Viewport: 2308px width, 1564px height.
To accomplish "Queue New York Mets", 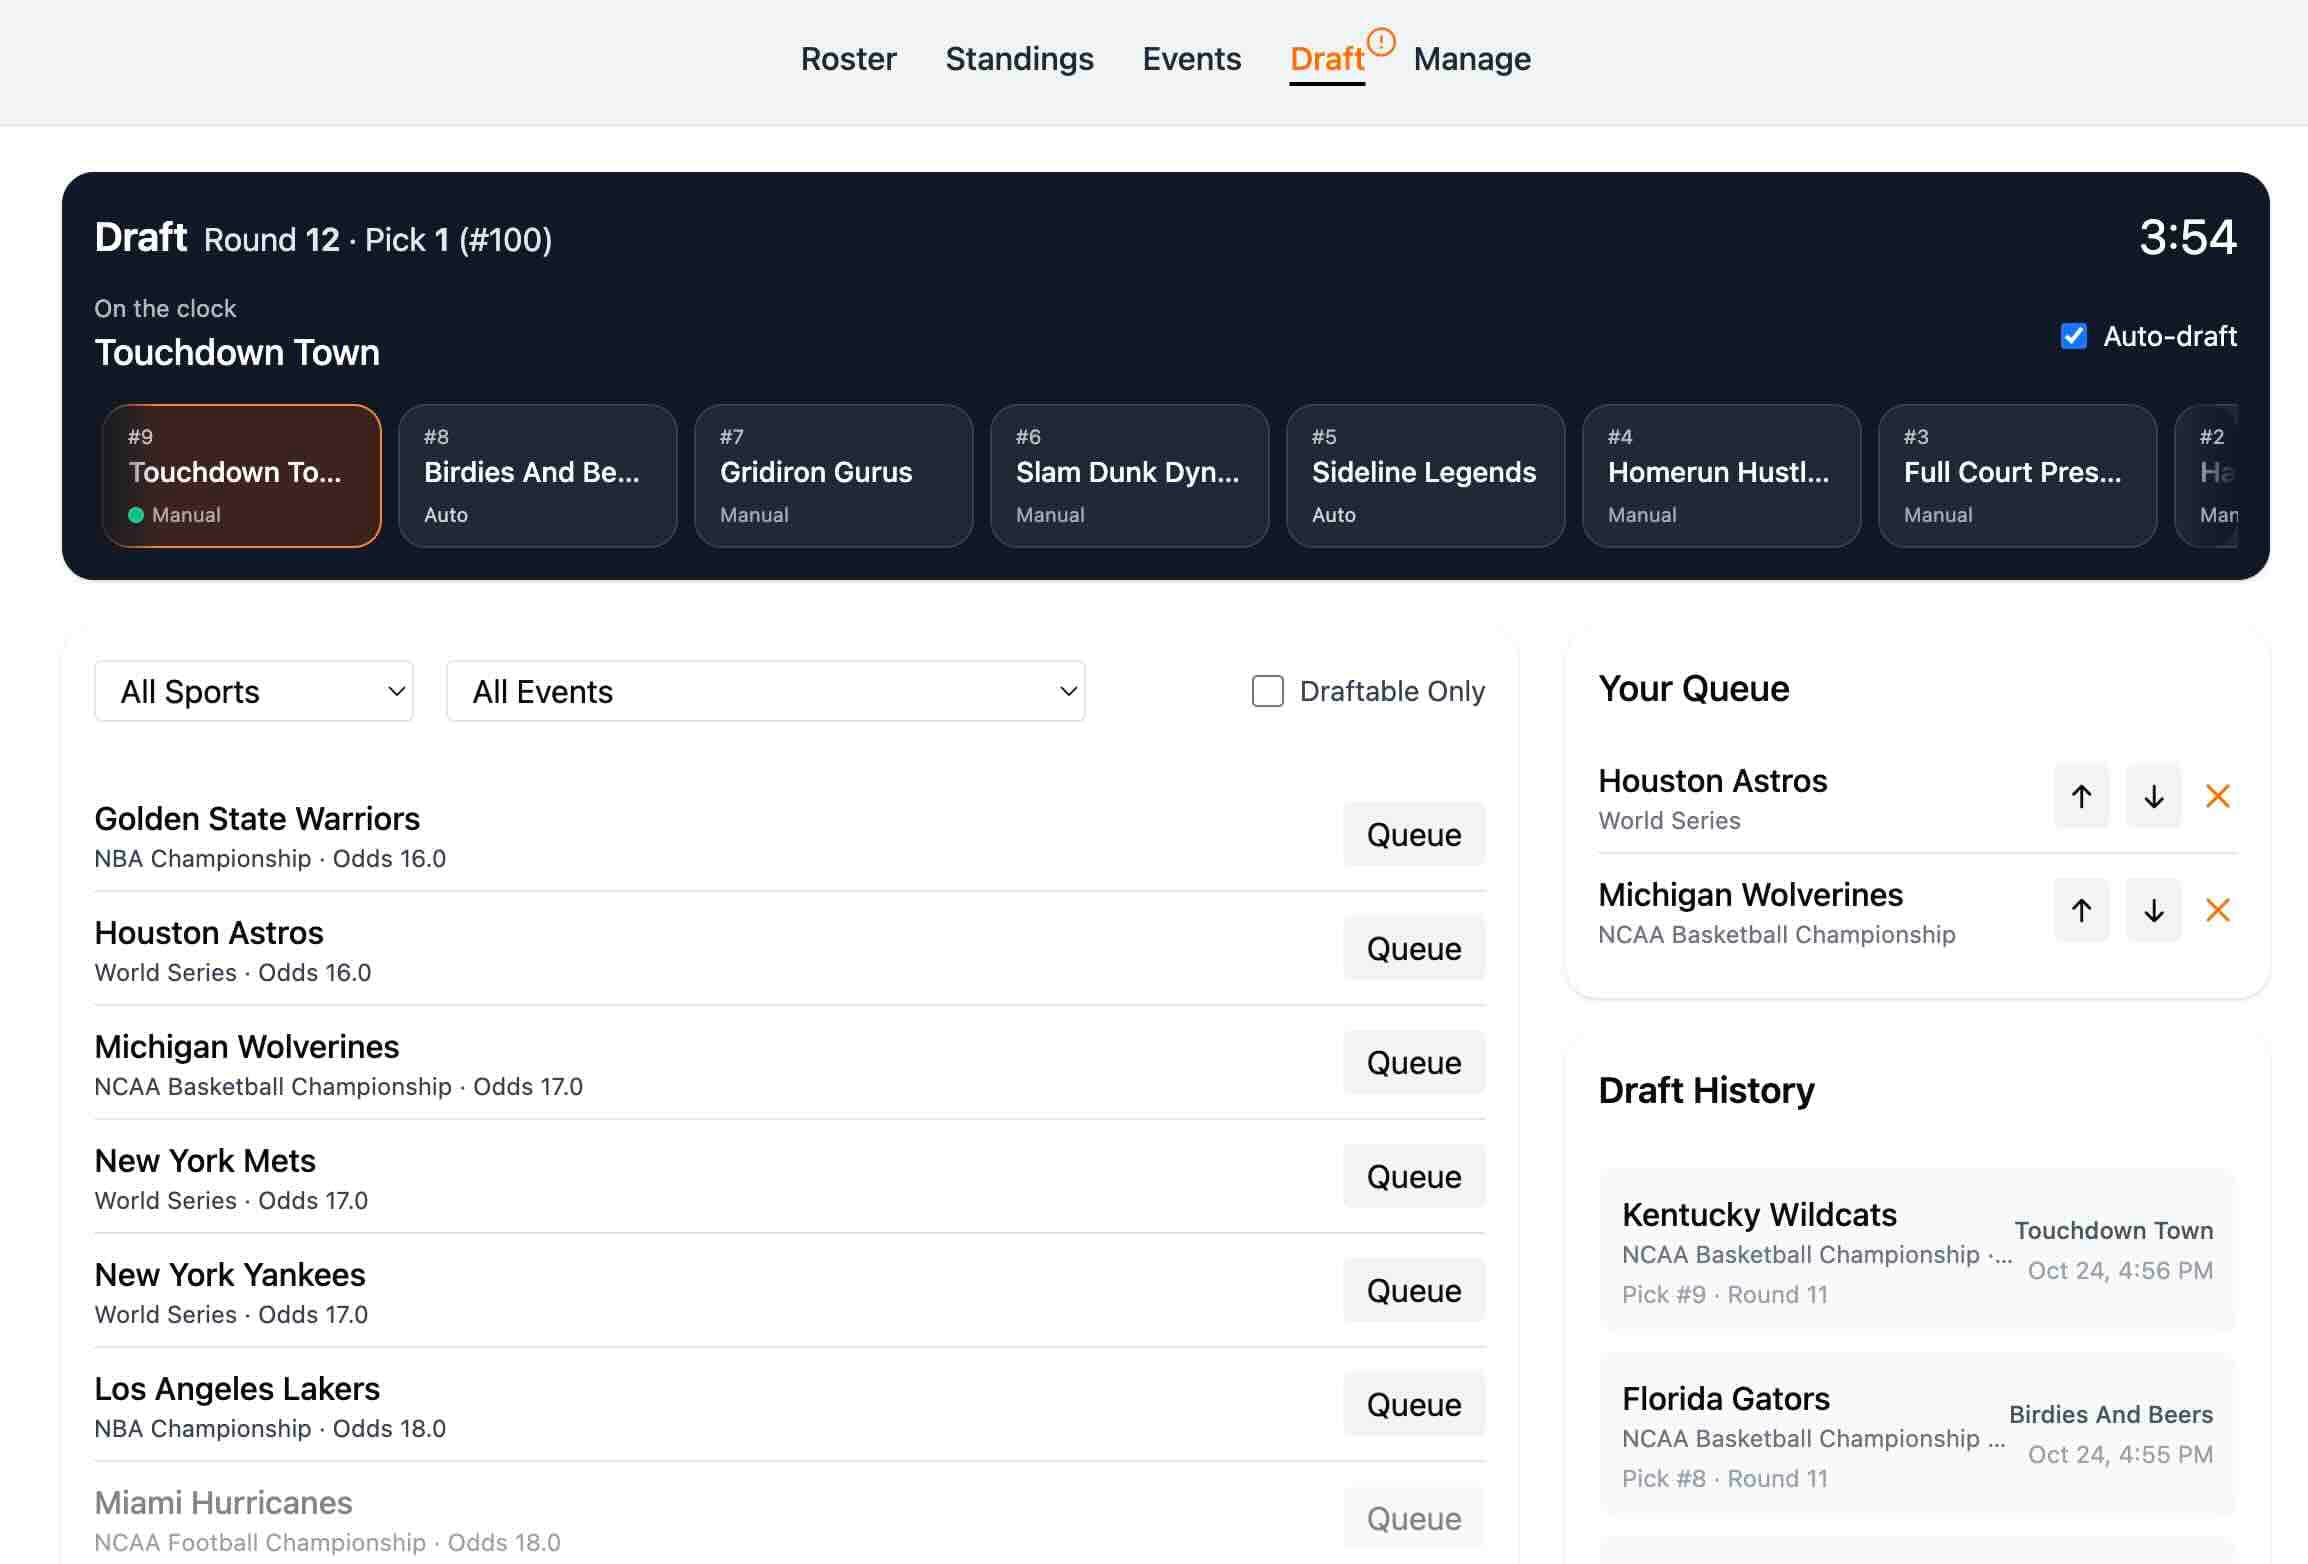I will (x=1414, y=1176).
